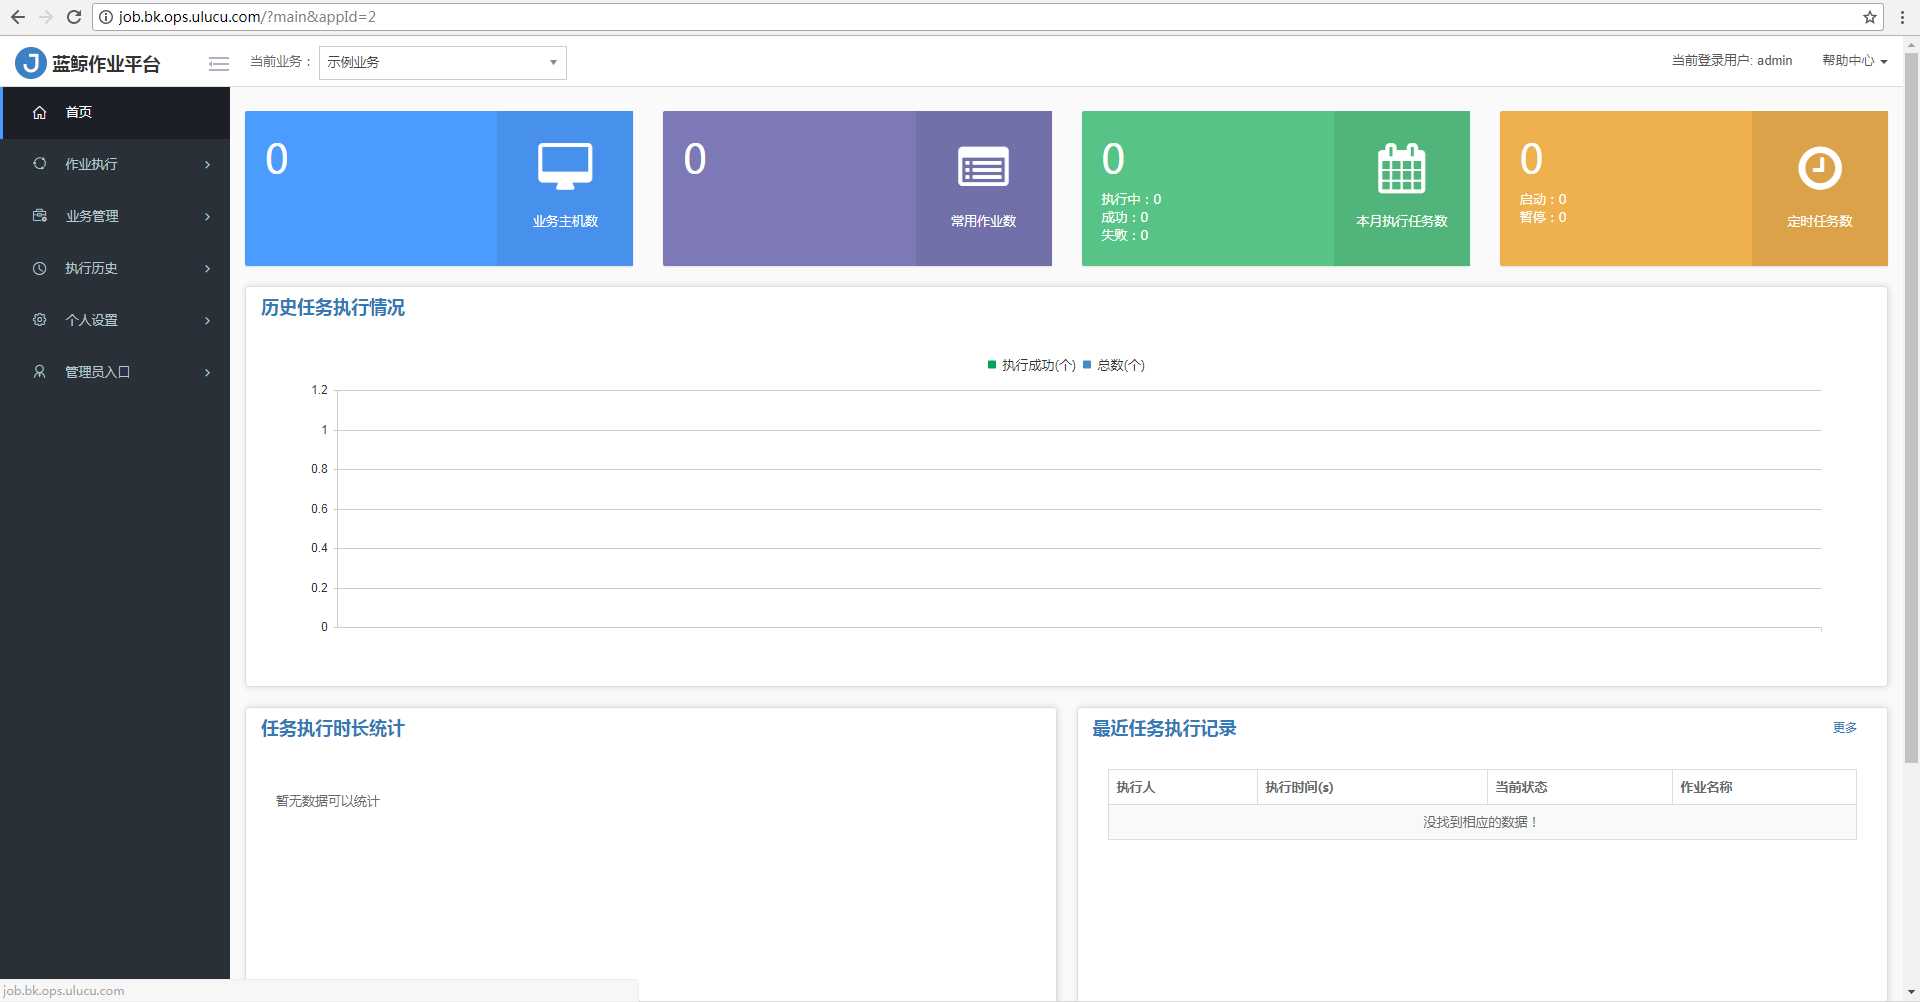The height and width of the screenshot is (1002, 1920).
Task: Open the 管理员入口 menu item
Action: [115, 372]
